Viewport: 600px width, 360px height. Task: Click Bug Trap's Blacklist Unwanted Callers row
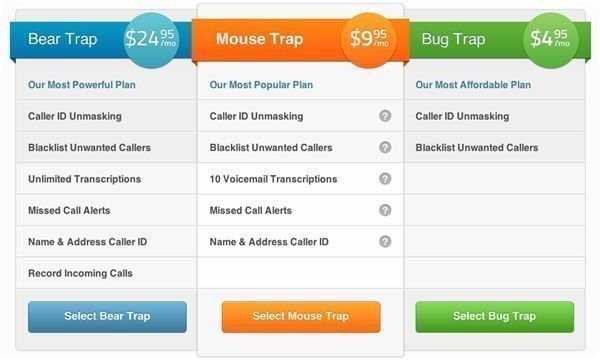click(494, 147)
